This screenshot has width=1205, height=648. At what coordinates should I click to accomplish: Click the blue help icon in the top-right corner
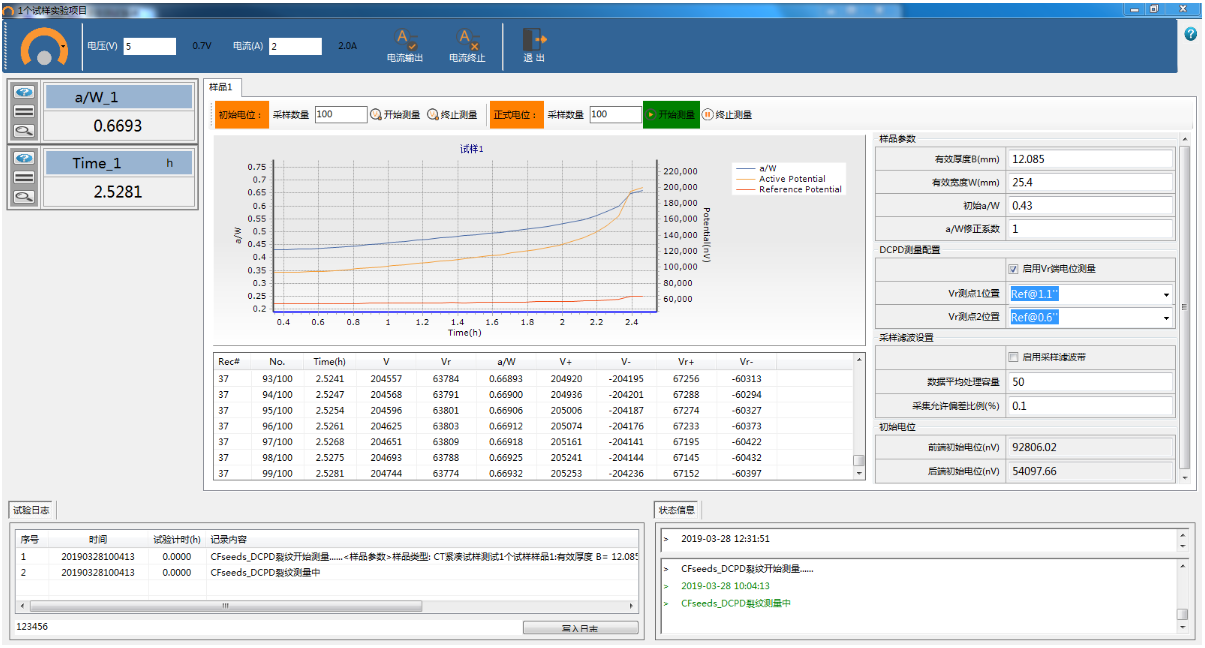1190,34
